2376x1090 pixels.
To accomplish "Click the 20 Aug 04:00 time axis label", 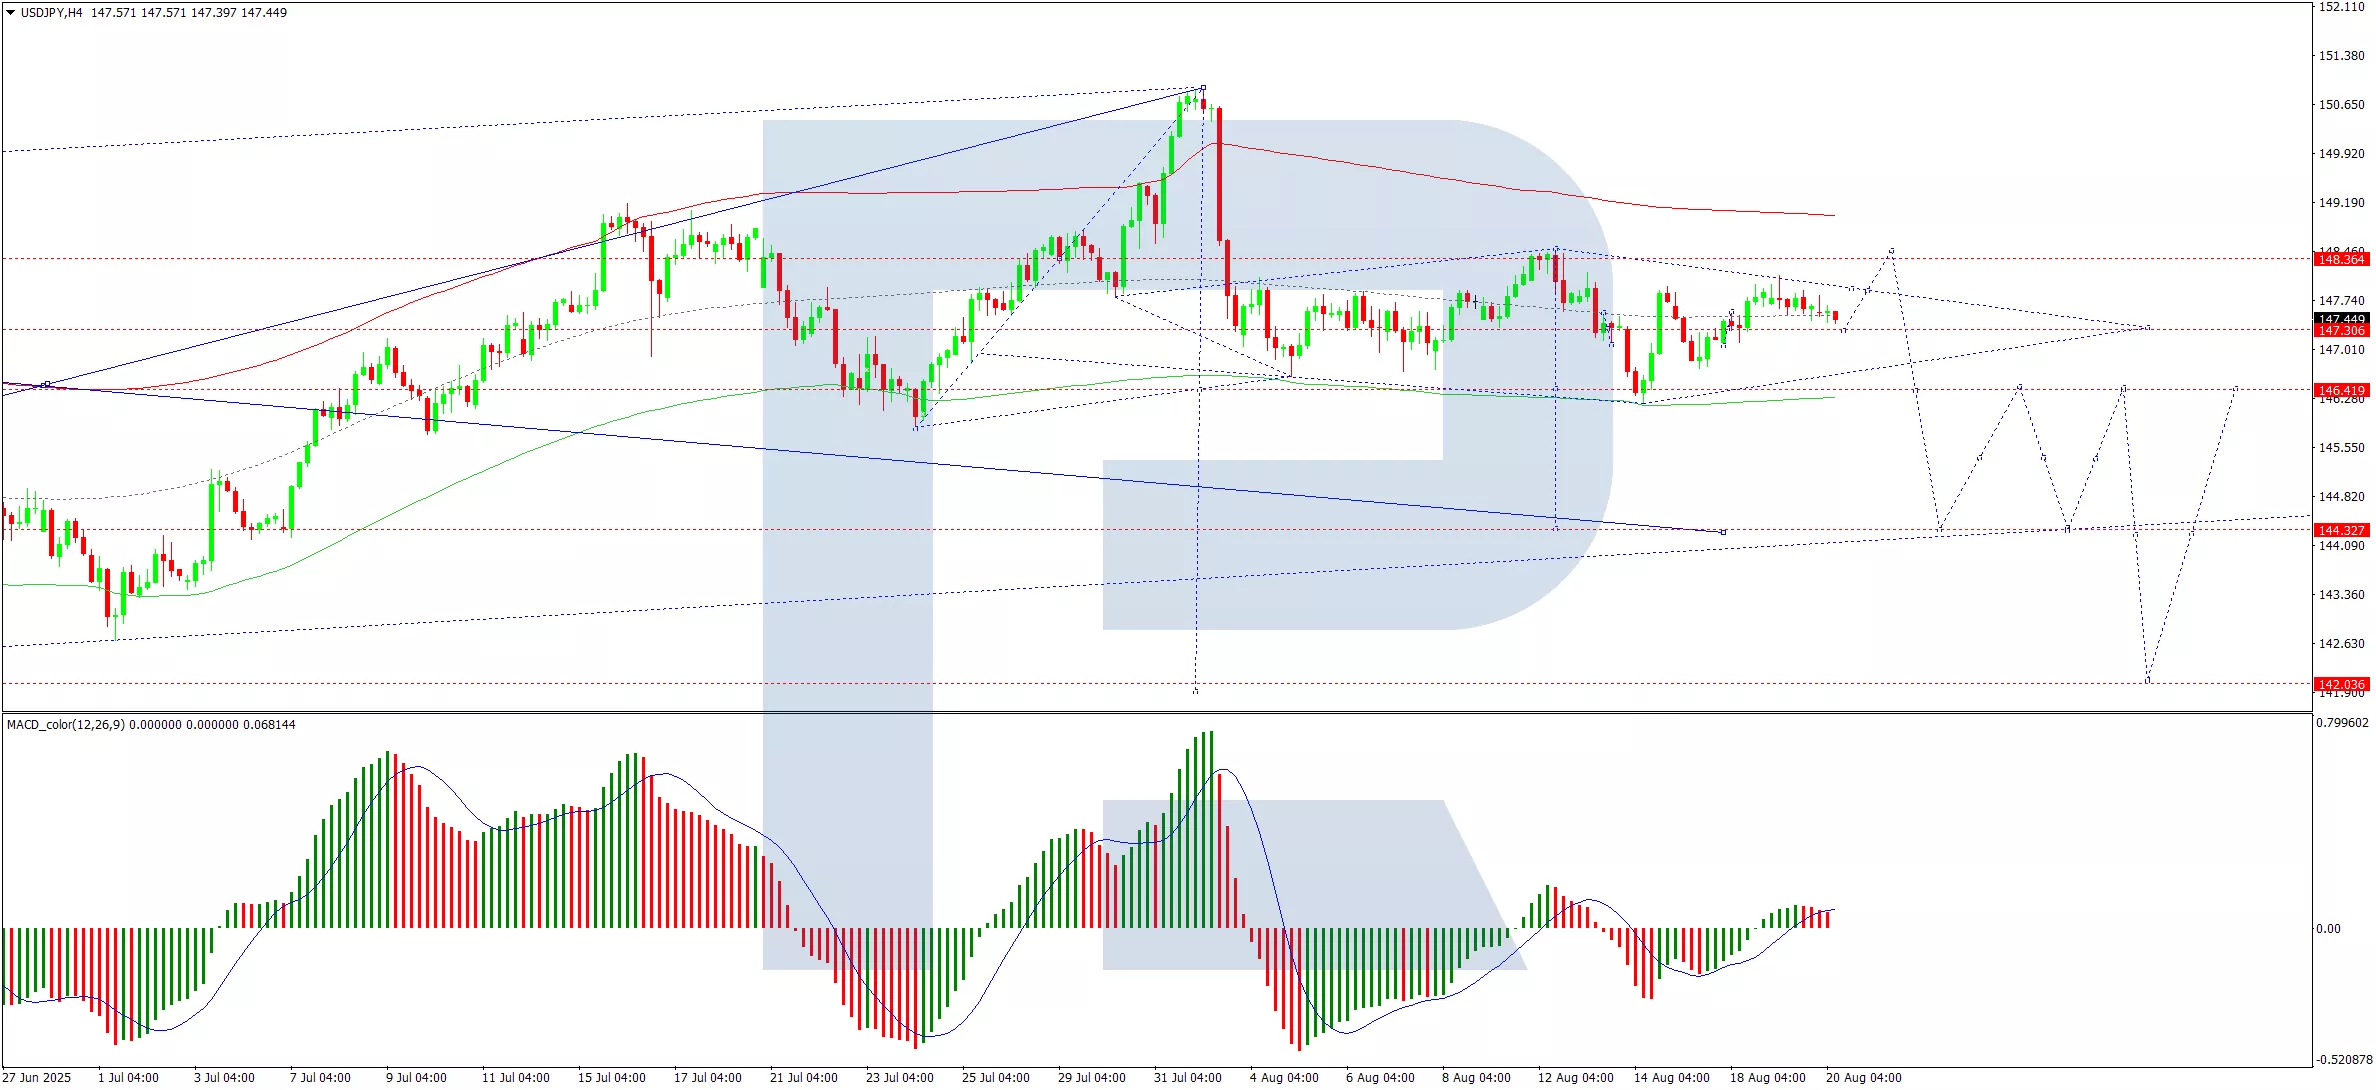I will (x=1863, y=1078).
